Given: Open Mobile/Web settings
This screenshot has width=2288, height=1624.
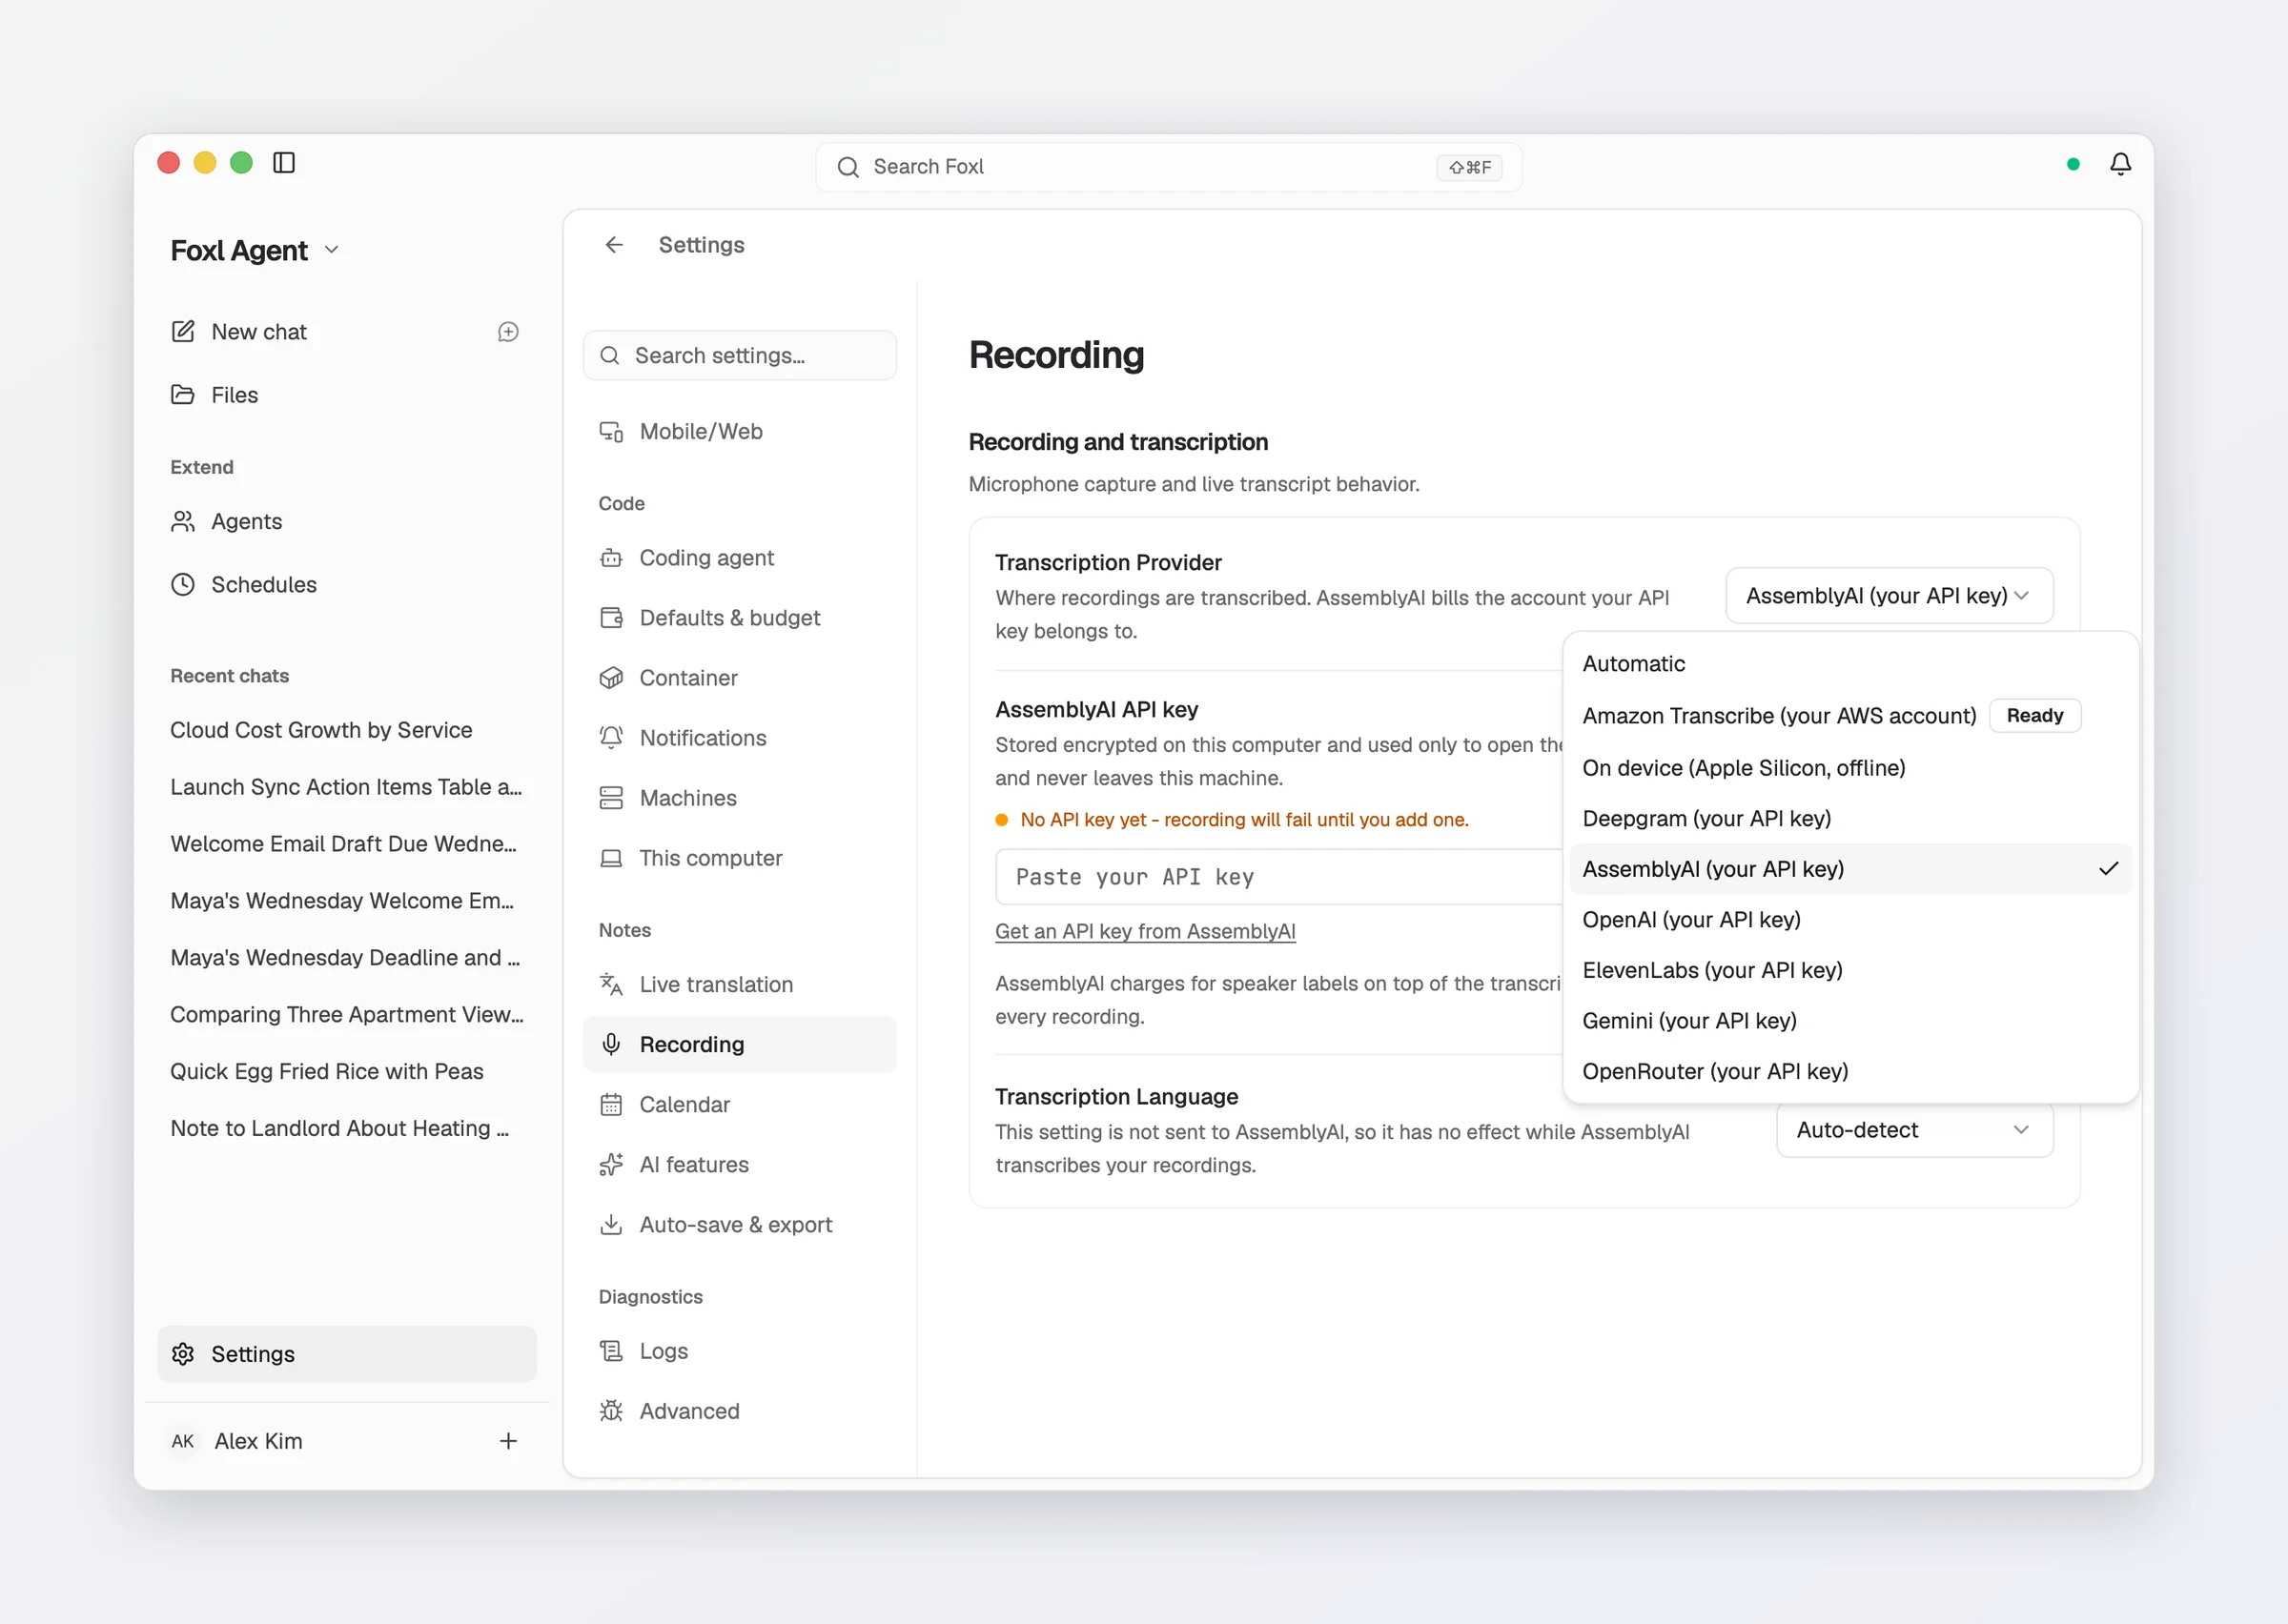Looking at the screenshot, I should pyautogui.click(x=739, y=431).
